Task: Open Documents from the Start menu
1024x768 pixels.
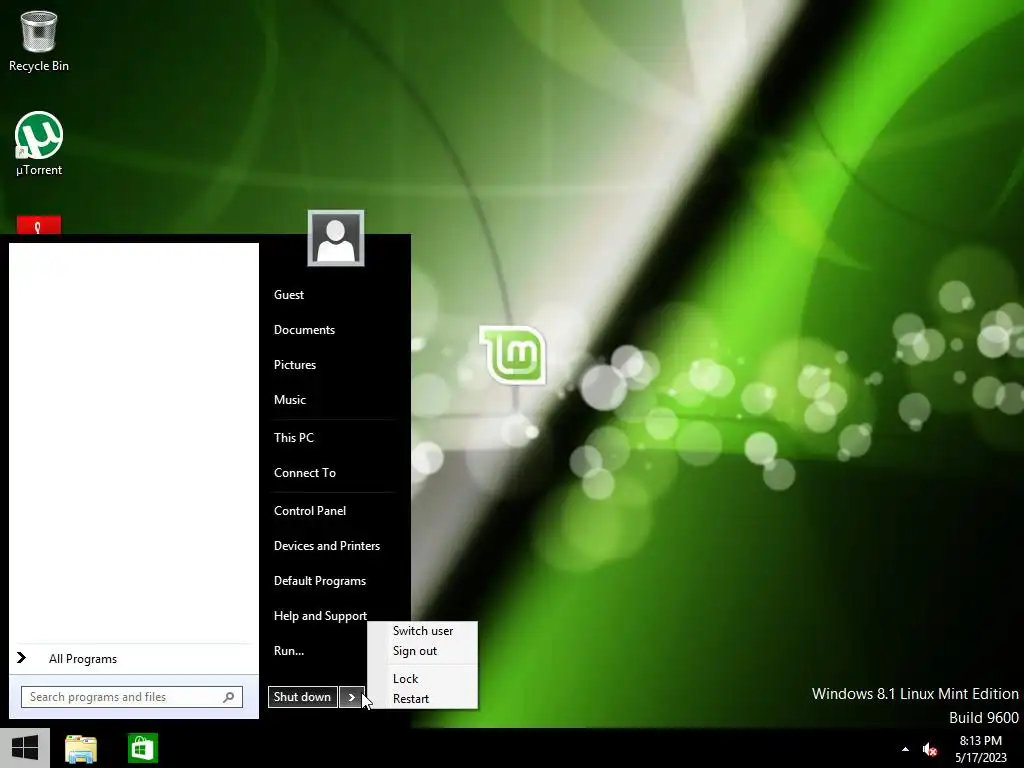Action: 304,330
